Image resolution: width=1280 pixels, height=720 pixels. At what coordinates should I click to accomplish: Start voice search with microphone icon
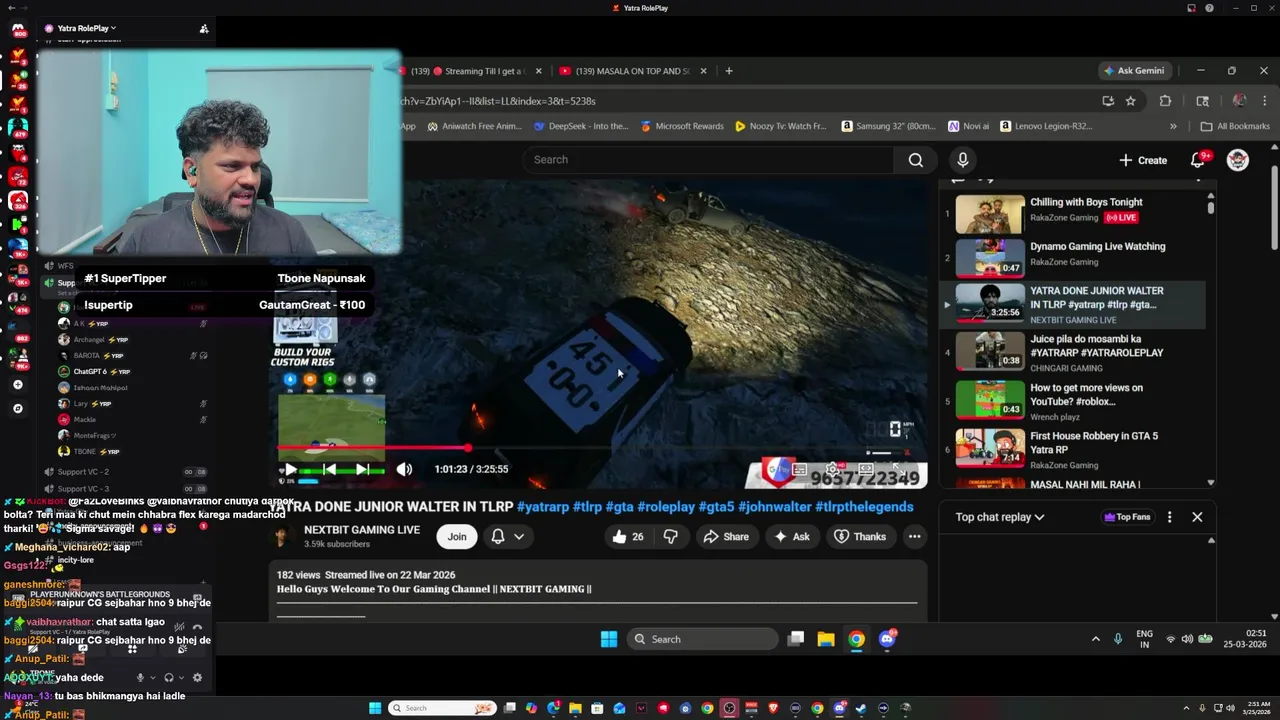click(963, 160)
